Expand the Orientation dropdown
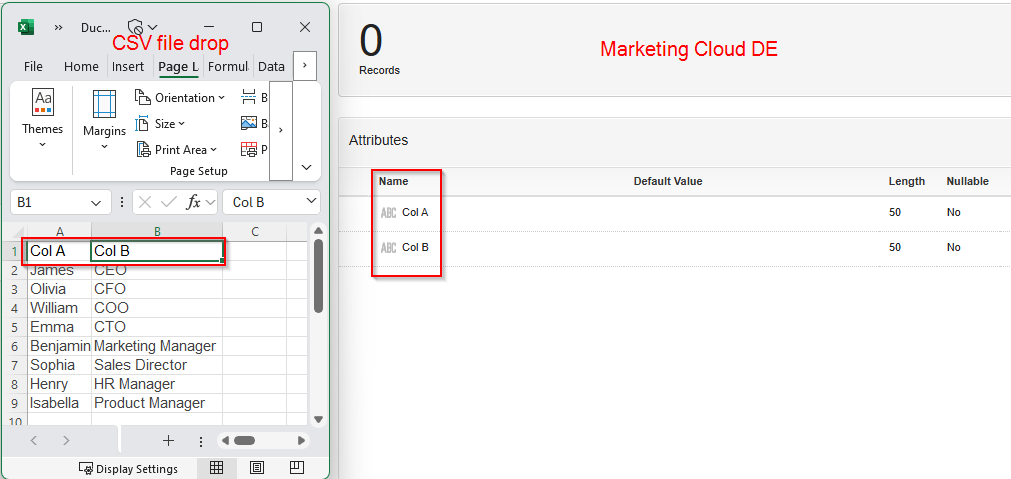The height and width of the screenshot is (479, 1011). pos(181,98)
